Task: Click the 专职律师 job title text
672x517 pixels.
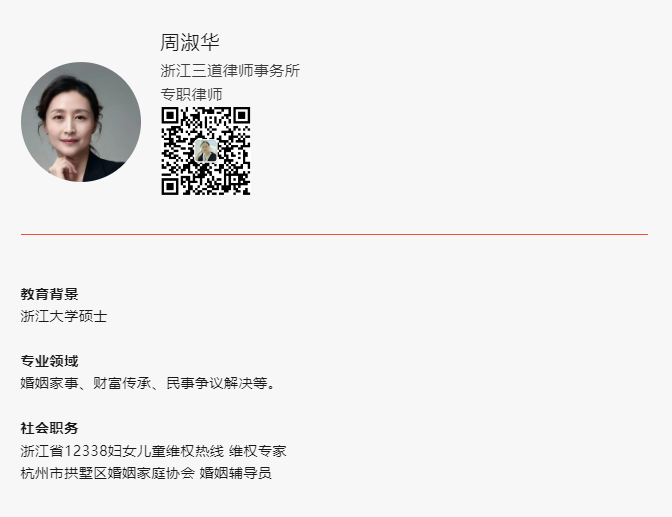Action: click(x=192, y=94)
